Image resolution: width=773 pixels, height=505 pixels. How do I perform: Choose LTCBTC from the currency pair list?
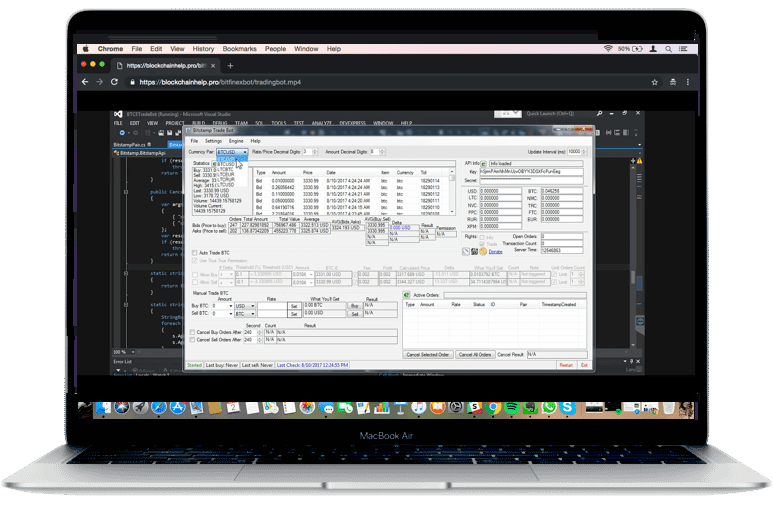pos(225,169)
